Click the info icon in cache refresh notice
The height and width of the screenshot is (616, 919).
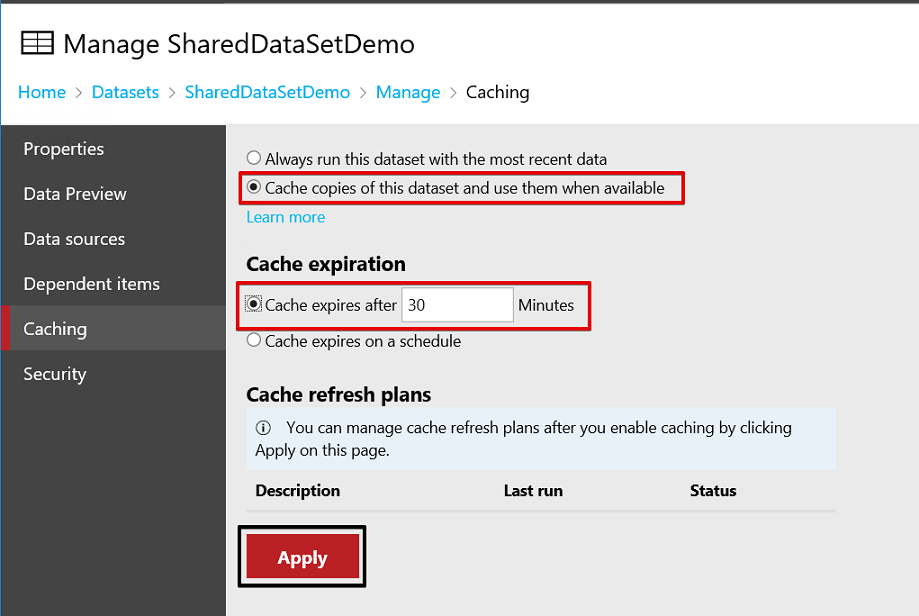263,428
